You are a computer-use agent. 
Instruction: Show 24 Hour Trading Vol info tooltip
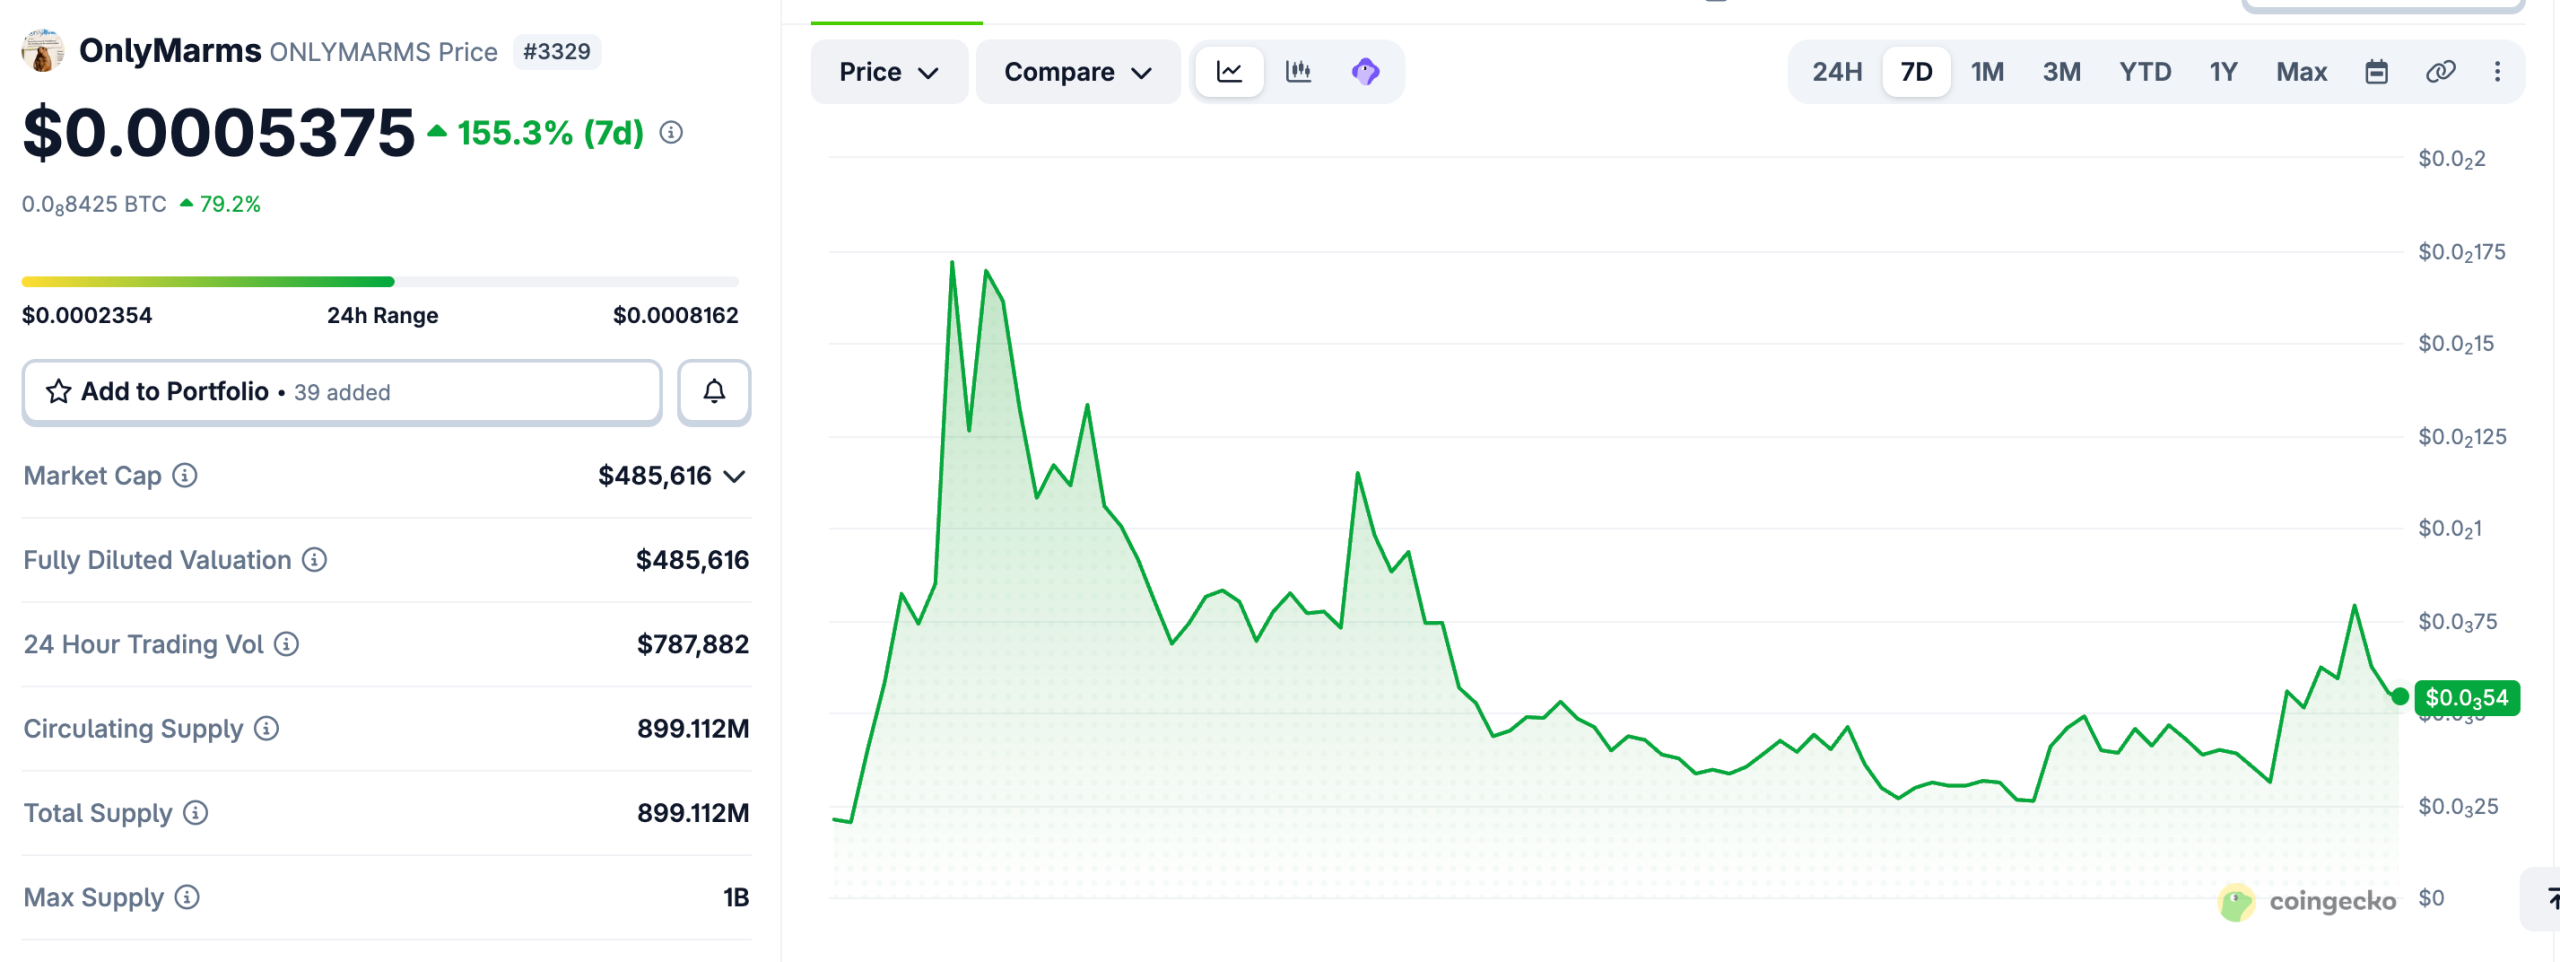click(x=287, y=645)
